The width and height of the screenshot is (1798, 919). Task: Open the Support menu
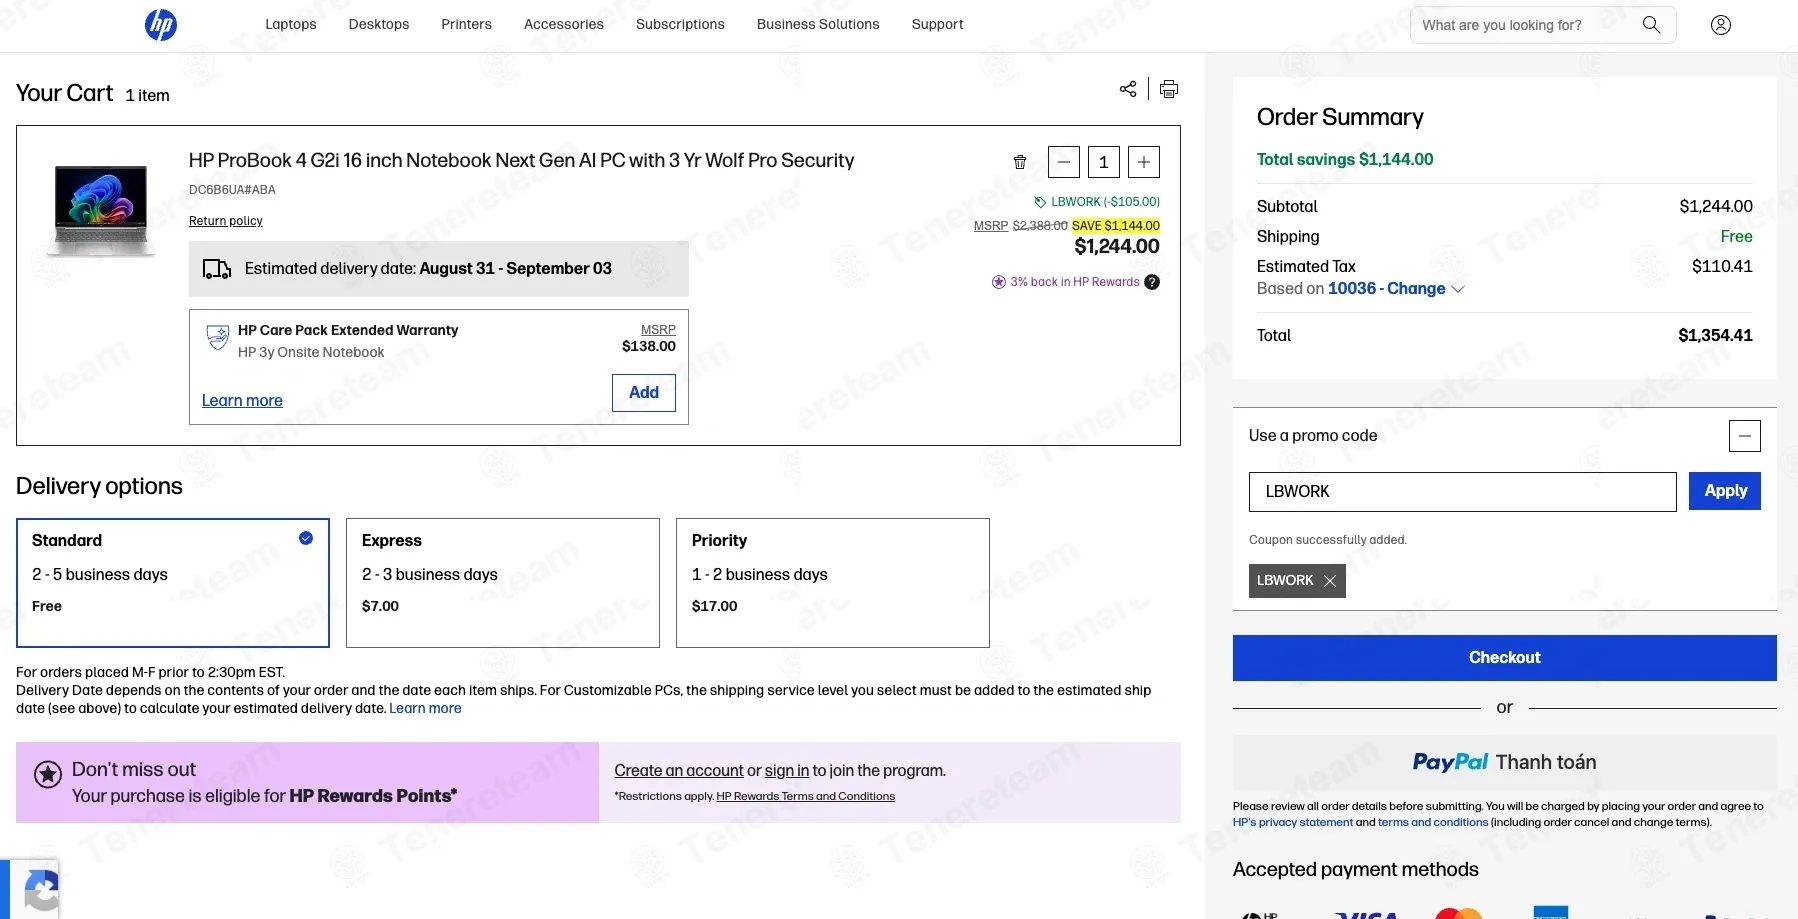tap(938, 24)
